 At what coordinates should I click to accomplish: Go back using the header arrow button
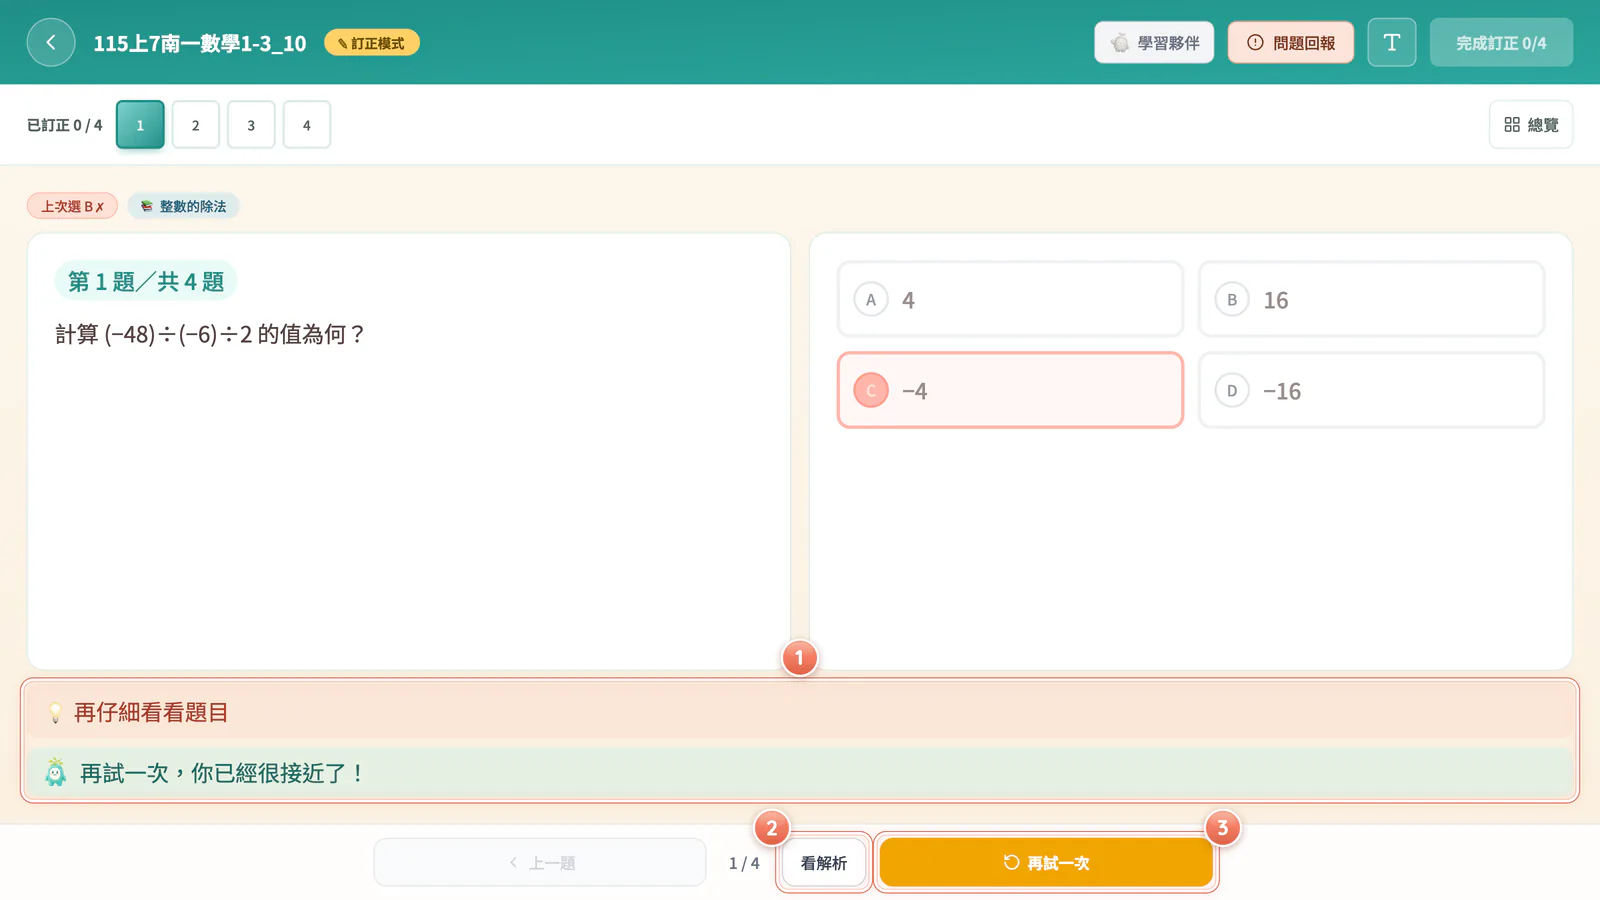click(51, 43)
